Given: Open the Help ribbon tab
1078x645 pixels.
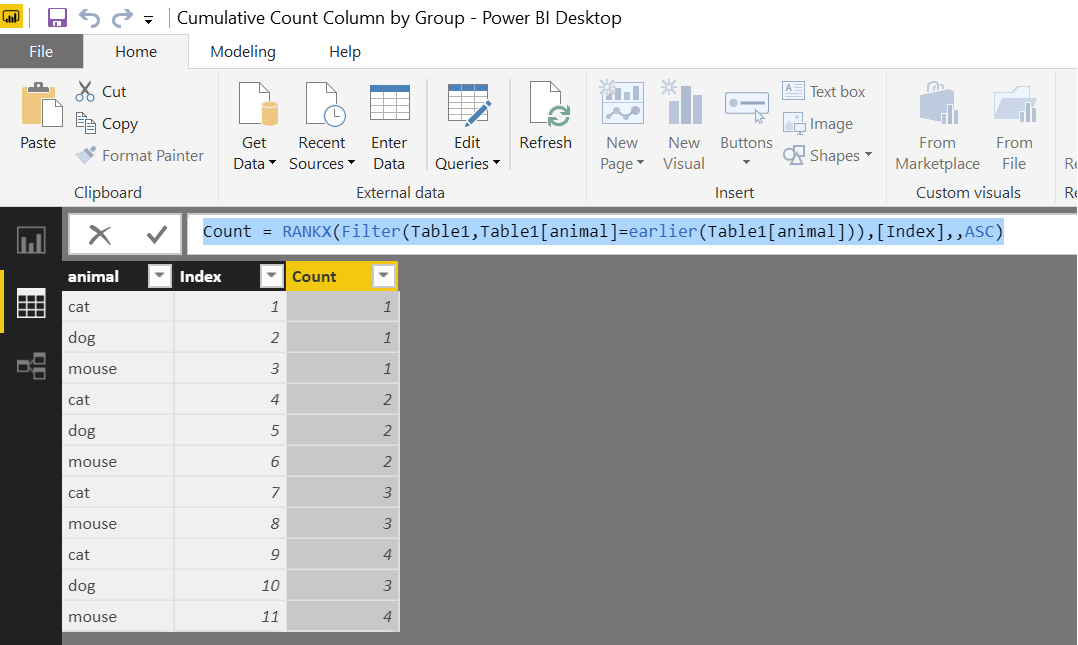Looking at the screenshot, I should point(344,52).
